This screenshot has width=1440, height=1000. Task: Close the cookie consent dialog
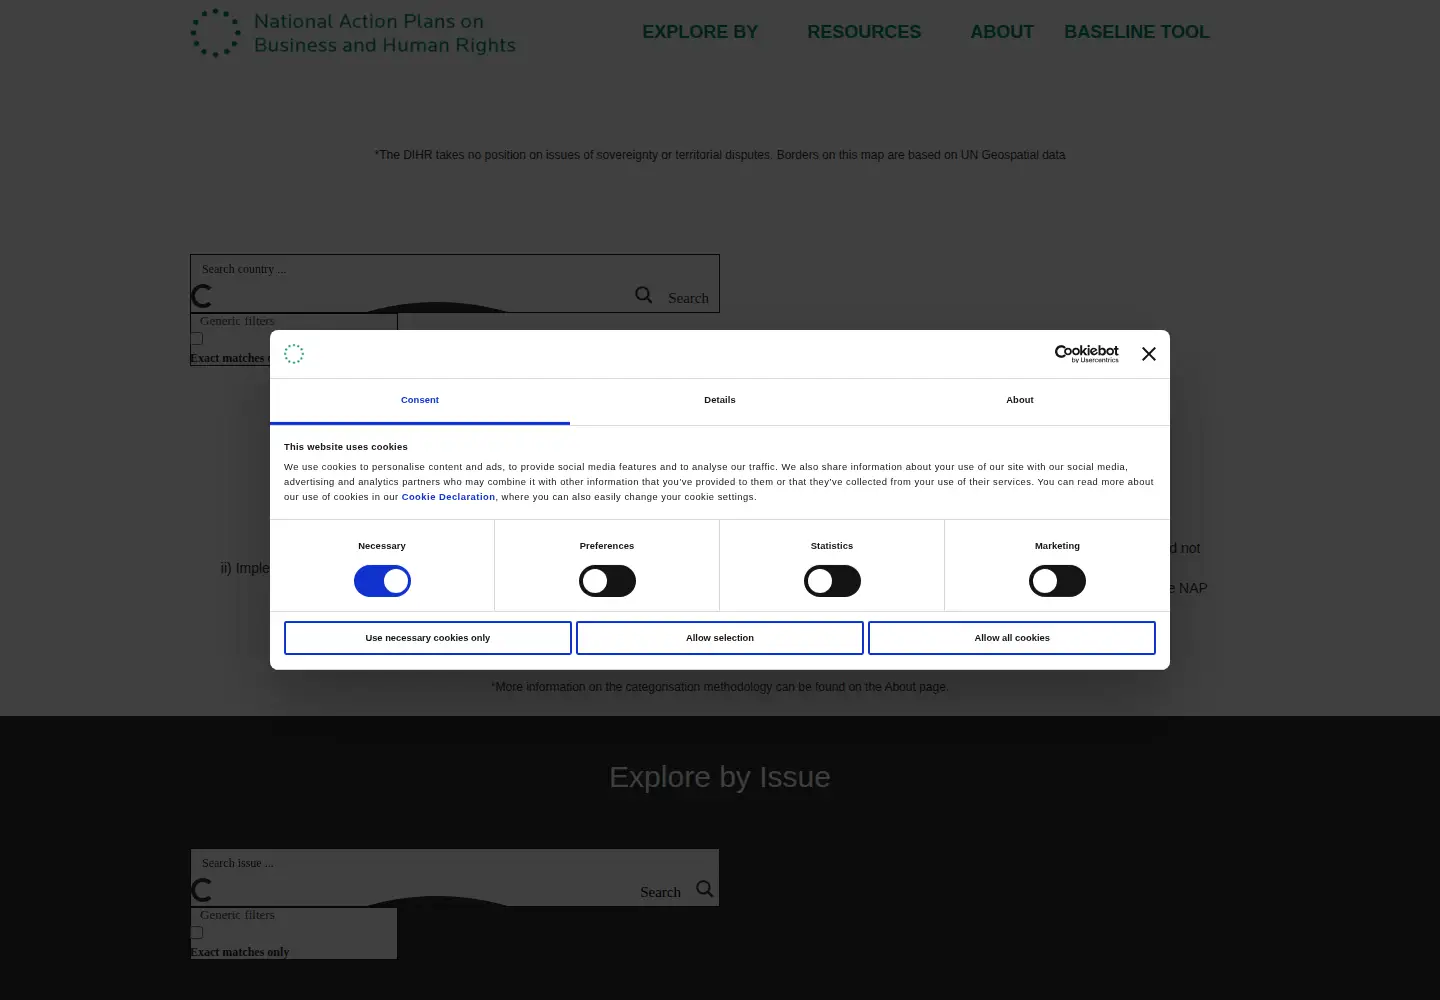click(x=1148, y=354)
